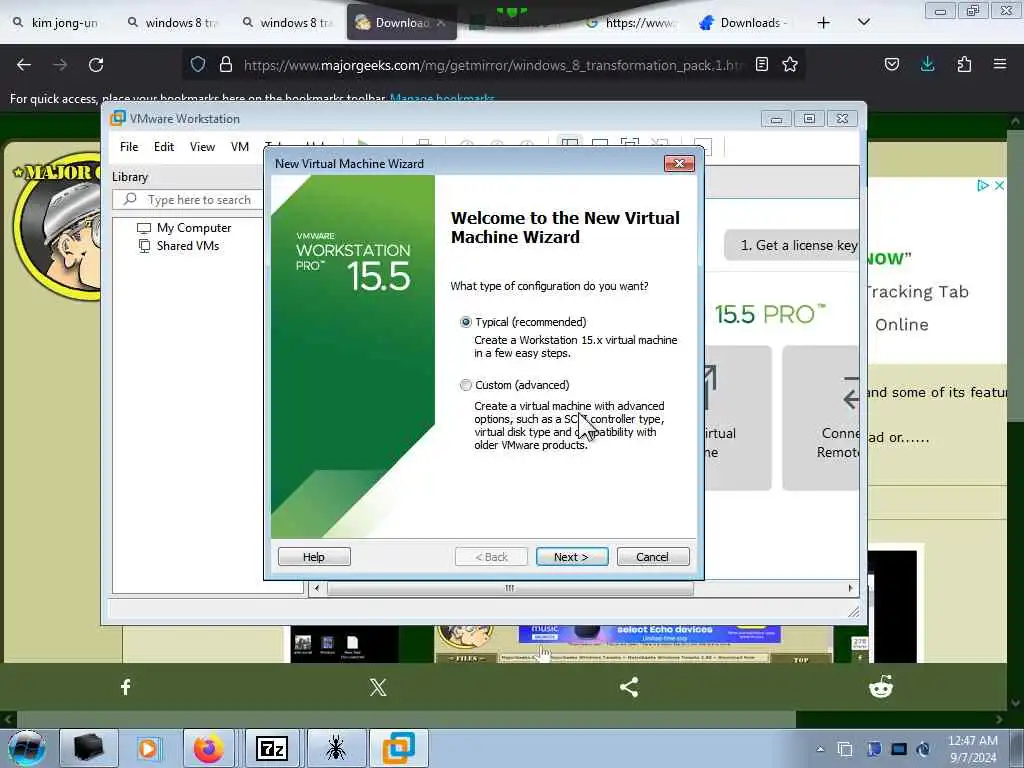Open the Edit menu in VMware Workstation
Screen dimensions: 1024x768
pos(164,147)
